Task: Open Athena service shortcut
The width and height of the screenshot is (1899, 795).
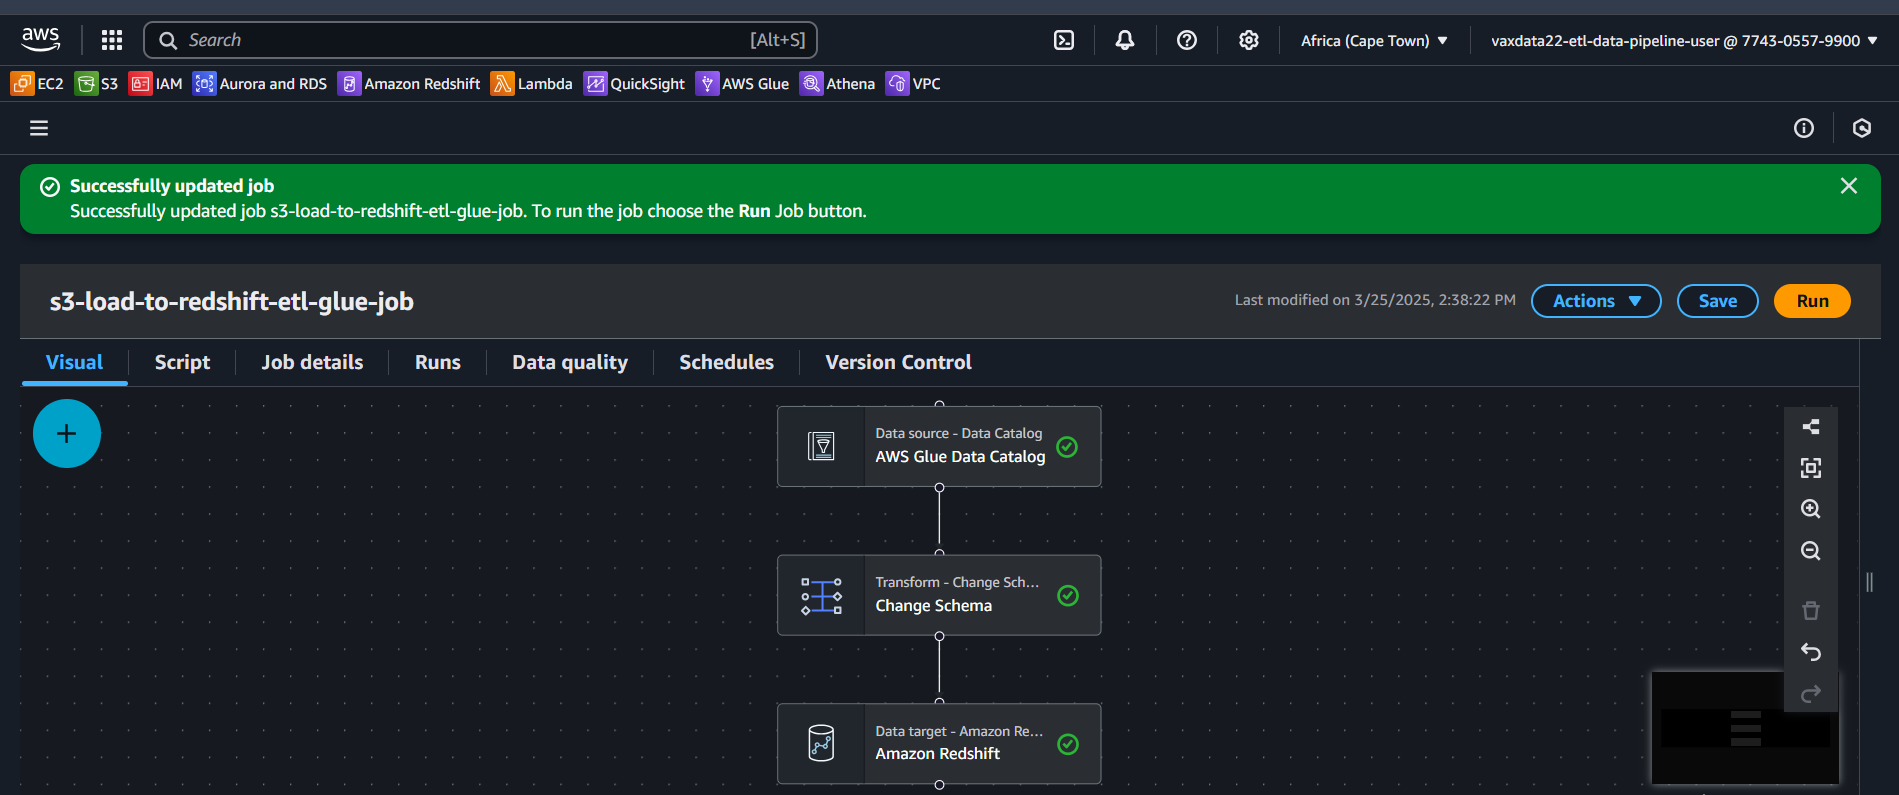Action: click(x=838, y=84)
